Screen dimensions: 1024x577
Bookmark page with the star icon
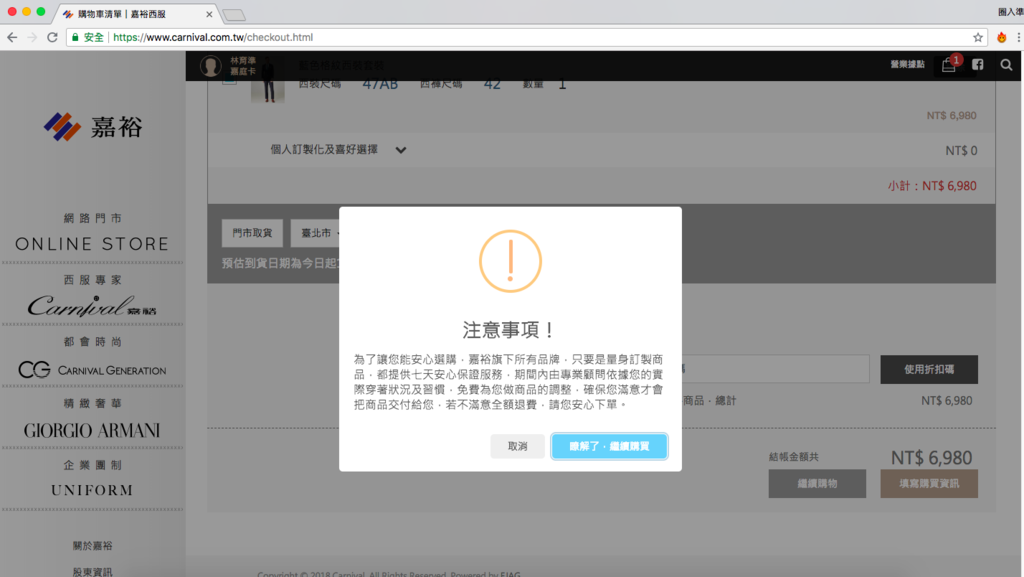[978, 37]
